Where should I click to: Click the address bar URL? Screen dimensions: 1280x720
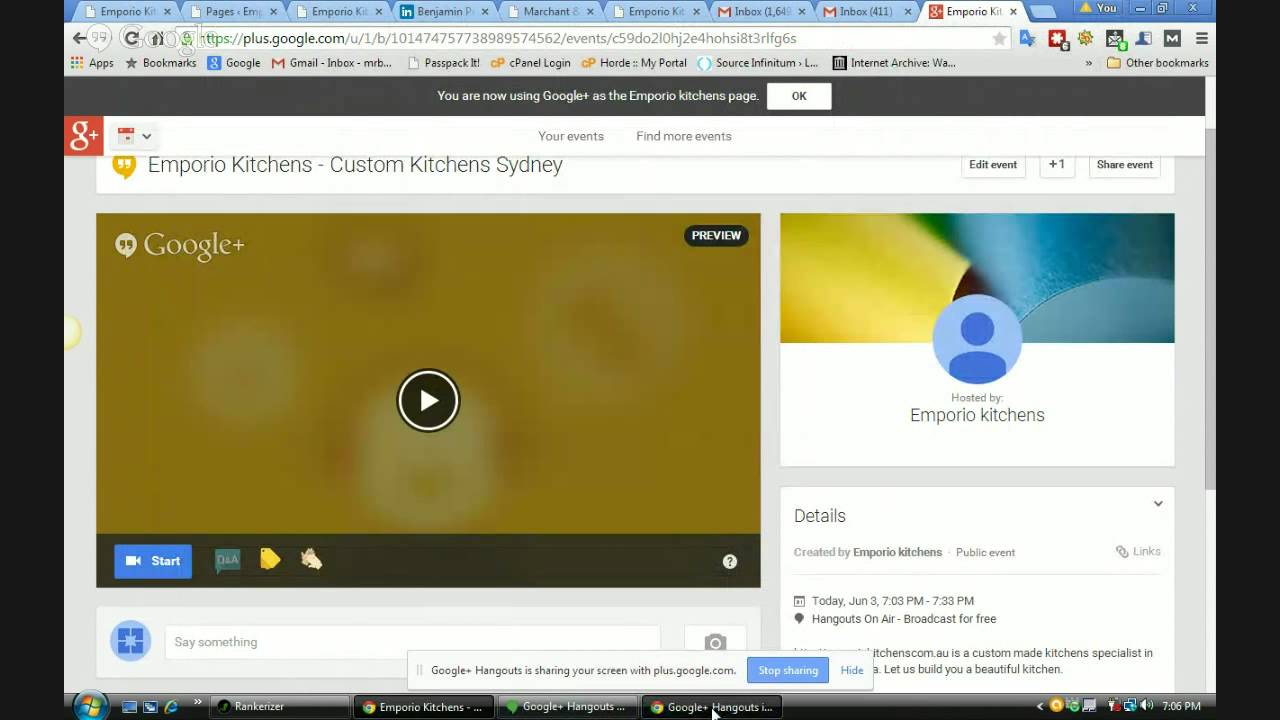pyautogui.click(x=499, y=38)
